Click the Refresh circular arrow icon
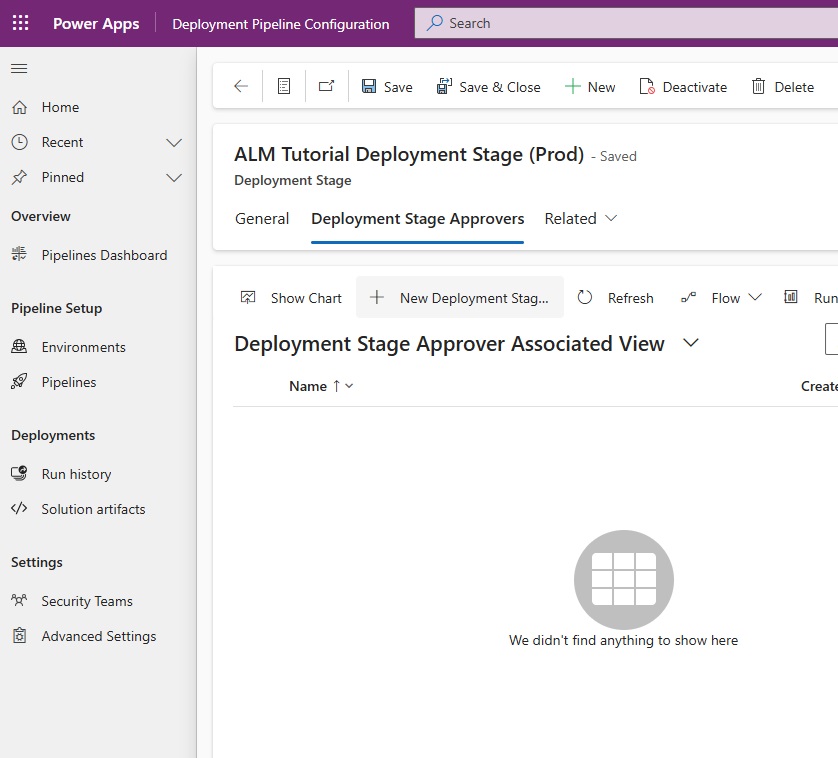This screenshot has height=758, width=838. [x=585, y=297]
